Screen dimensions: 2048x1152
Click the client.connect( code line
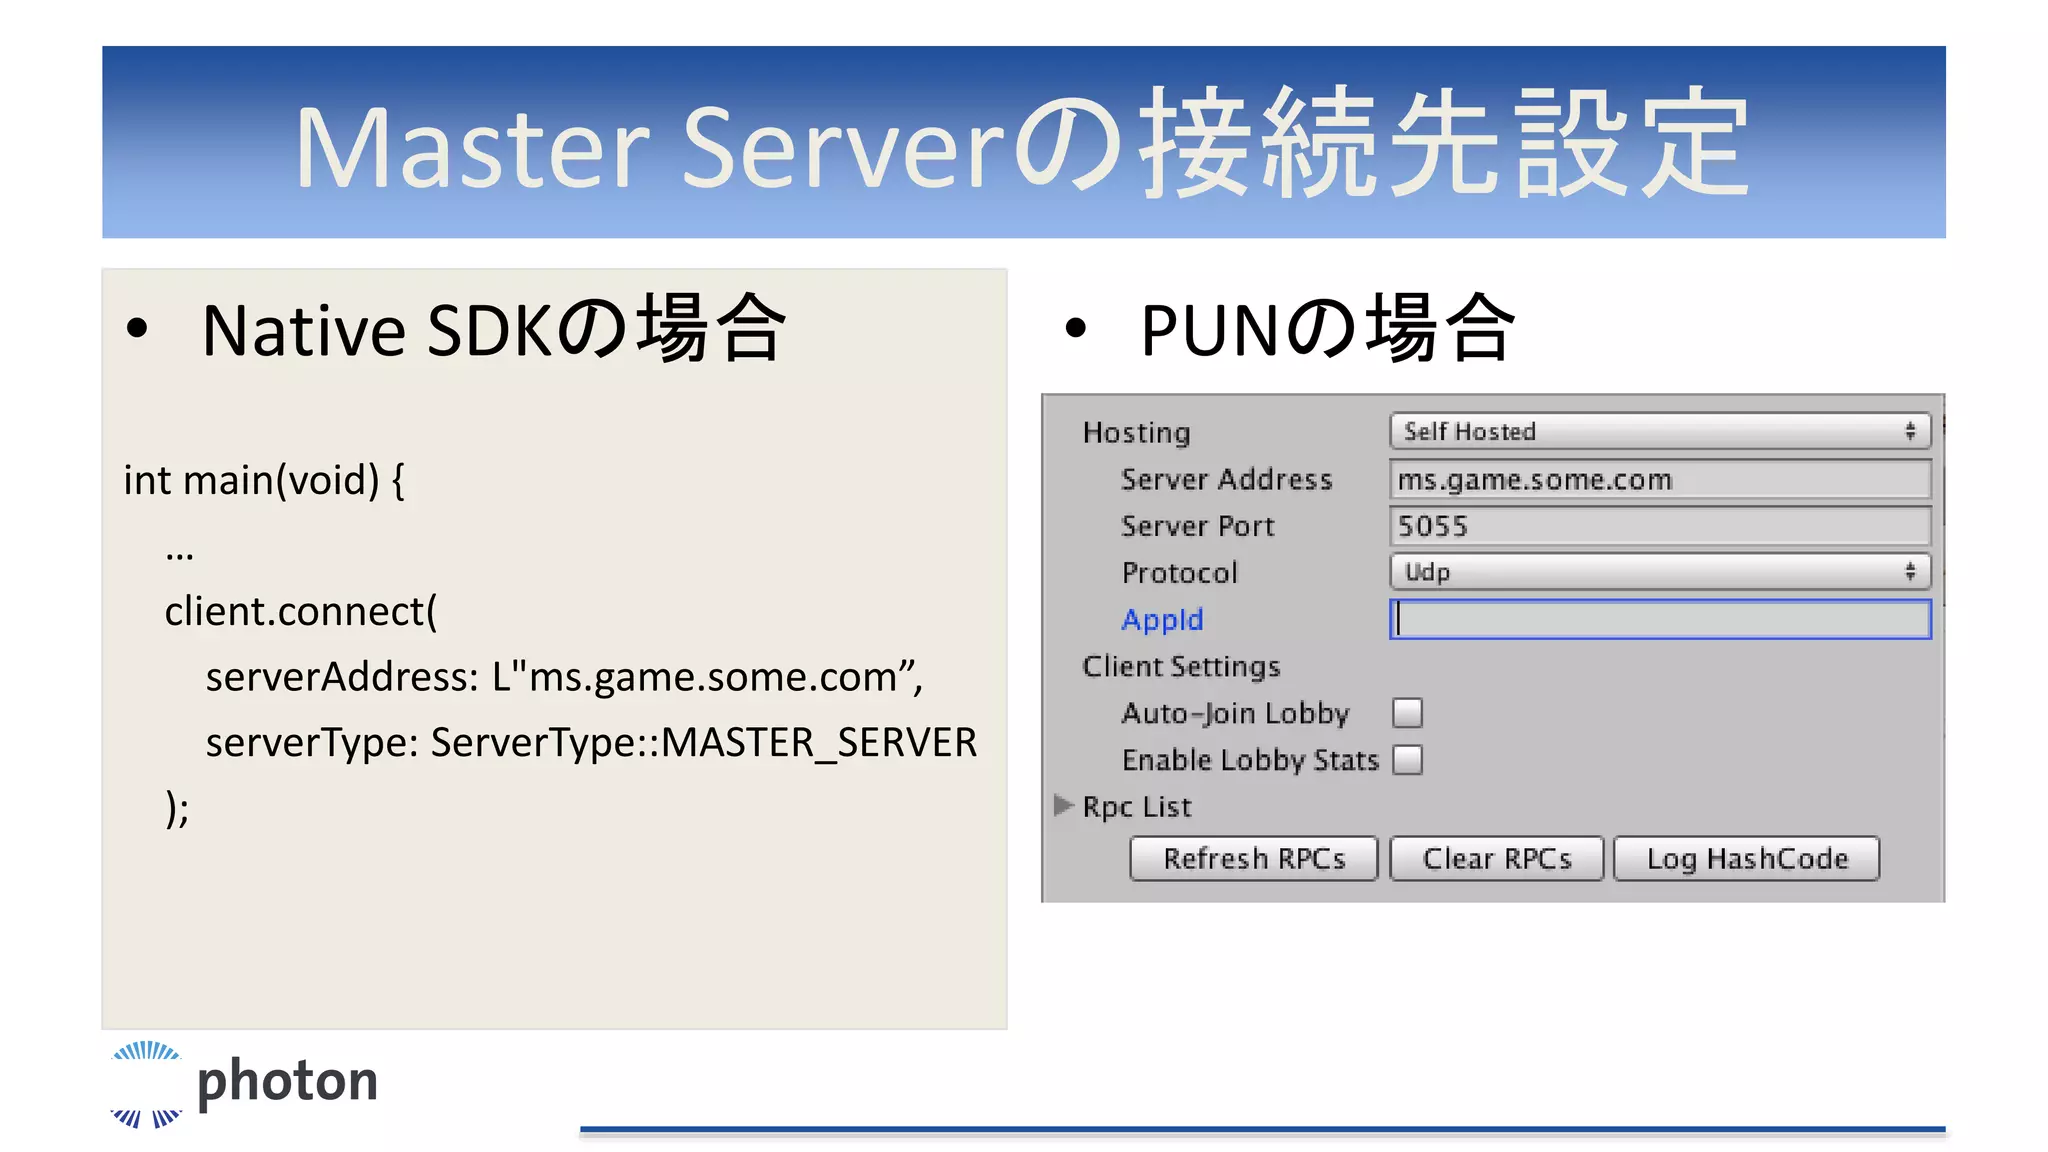pyautogui.click(x=301, y=611)
